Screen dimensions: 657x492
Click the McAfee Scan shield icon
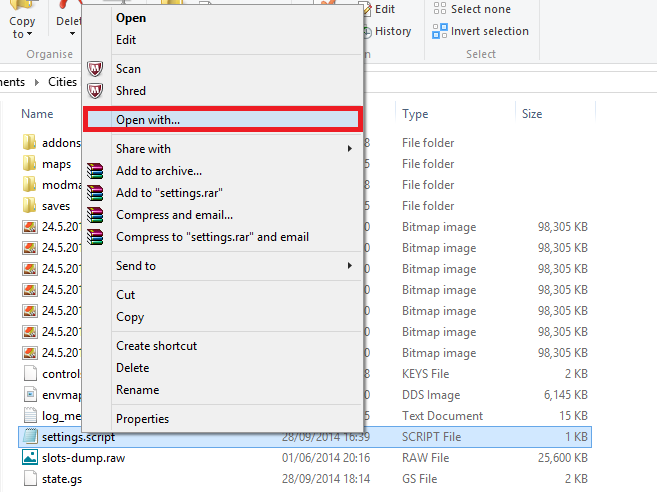pyautogui.click(x=96, y=69)
